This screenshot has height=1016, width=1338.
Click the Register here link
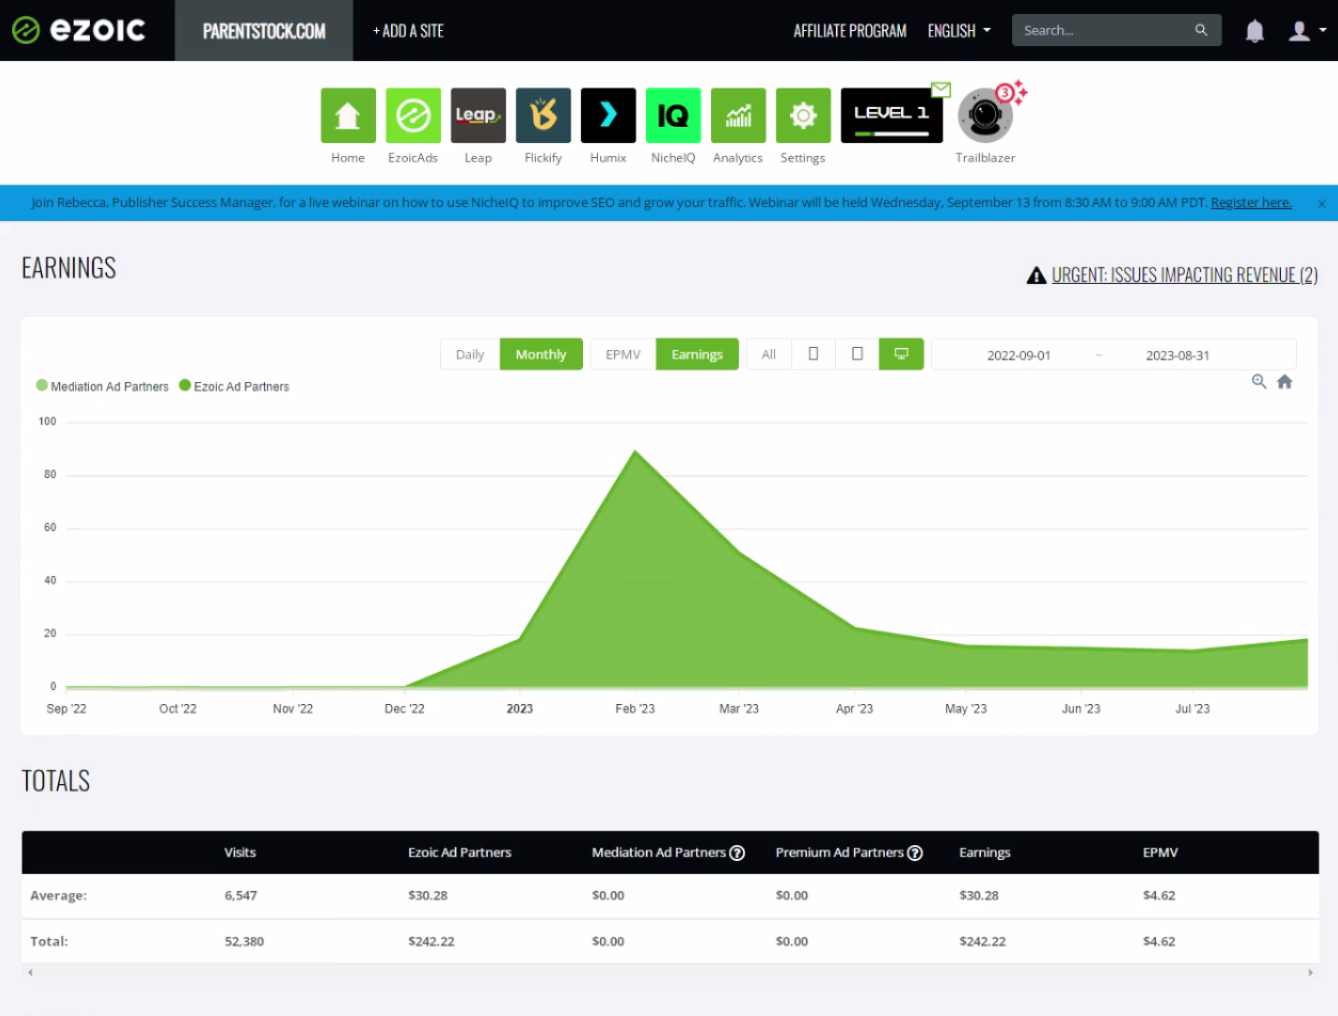1251,202
